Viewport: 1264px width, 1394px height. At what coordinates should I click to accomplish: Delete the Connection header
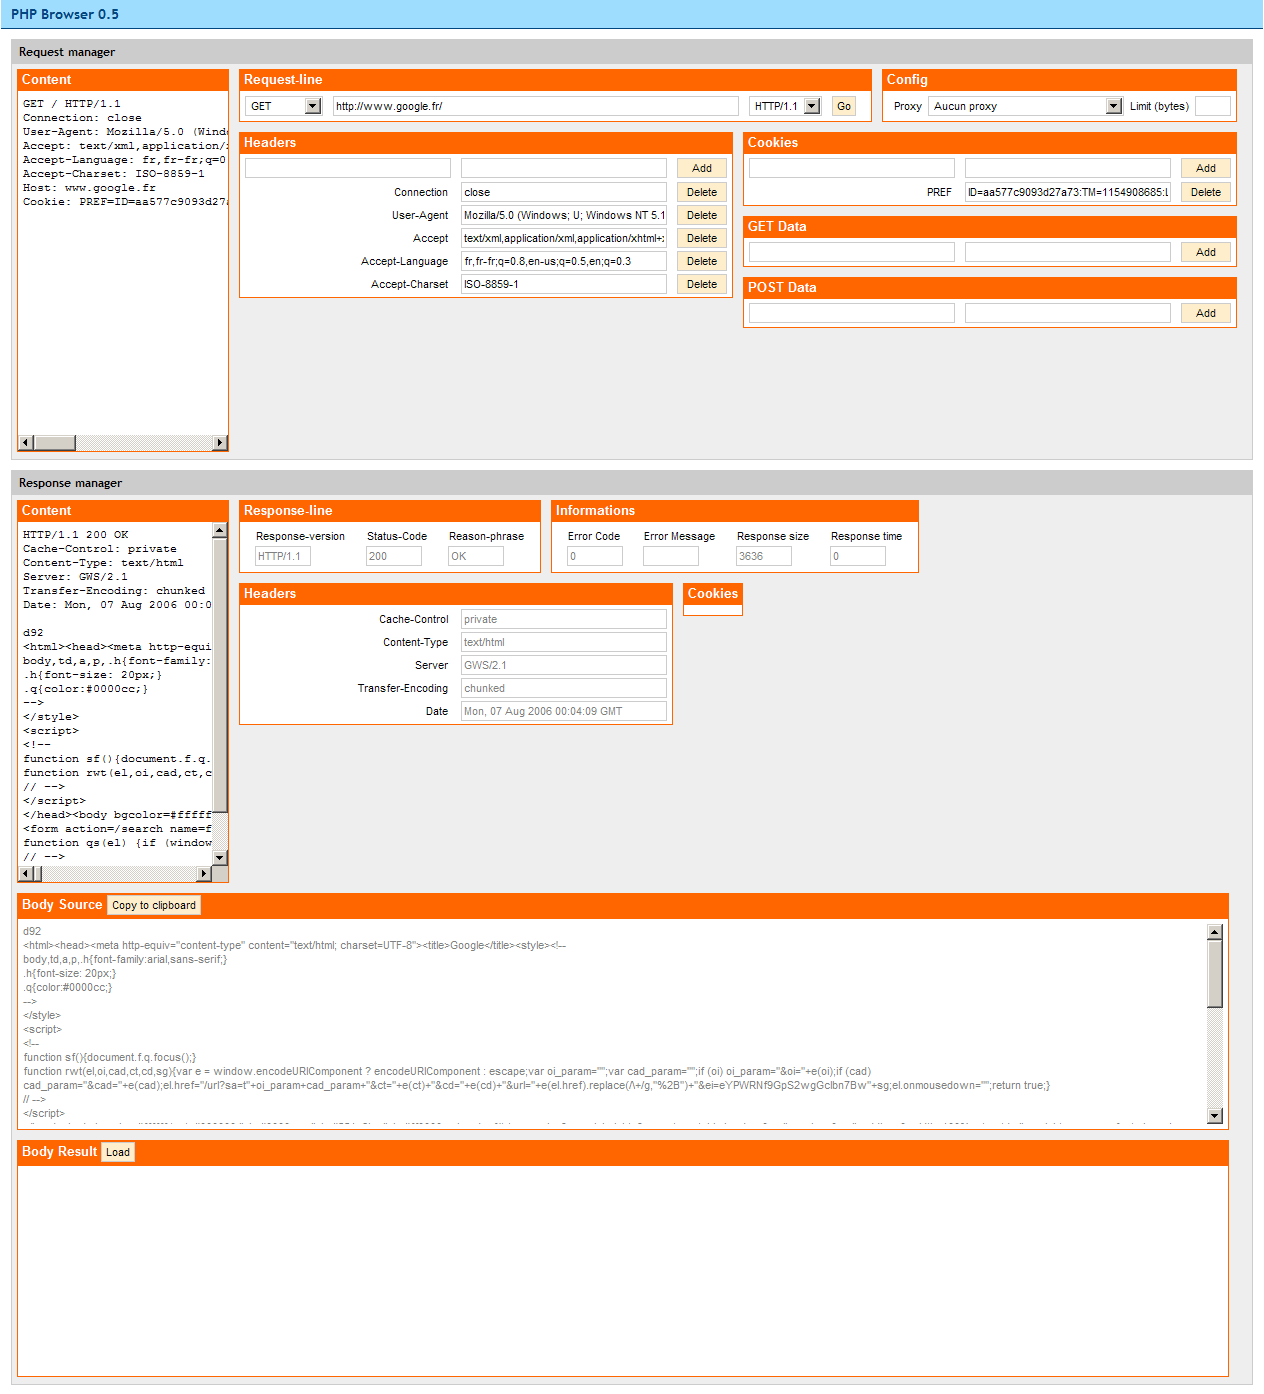702,192
